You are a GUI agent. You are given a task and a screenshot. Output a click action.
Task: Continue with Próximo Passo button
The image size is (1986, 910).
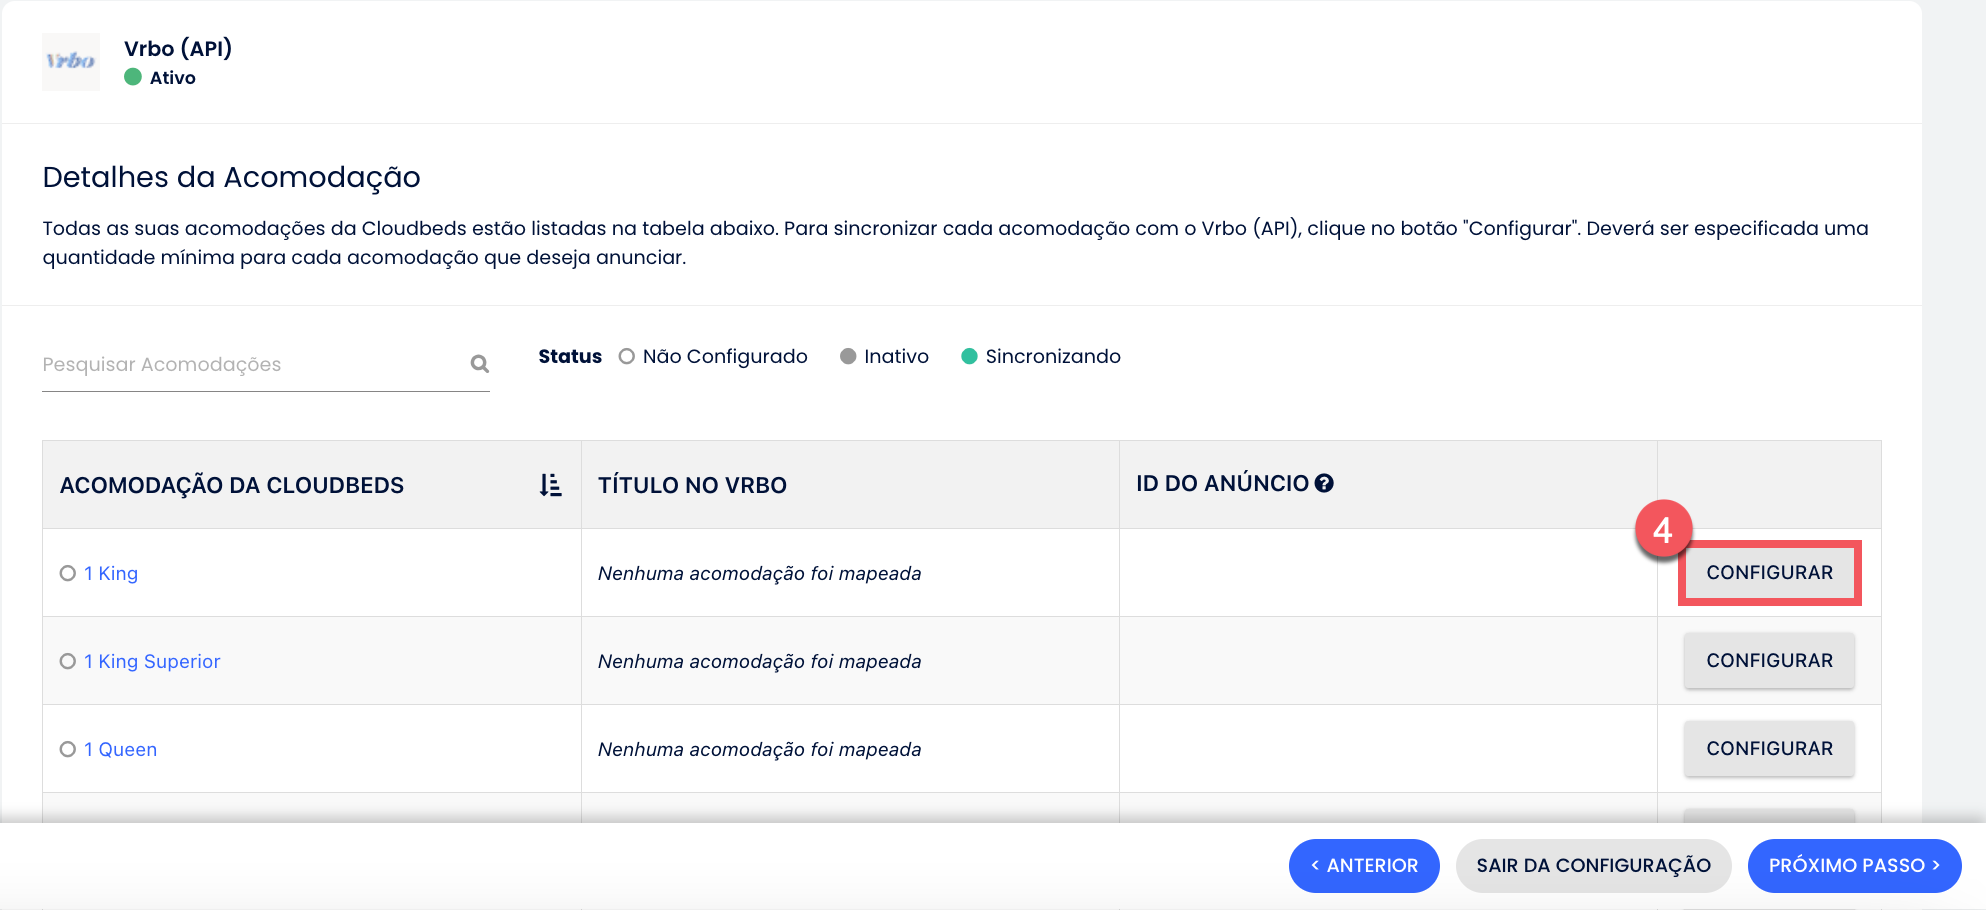(x=1855, y=866)
